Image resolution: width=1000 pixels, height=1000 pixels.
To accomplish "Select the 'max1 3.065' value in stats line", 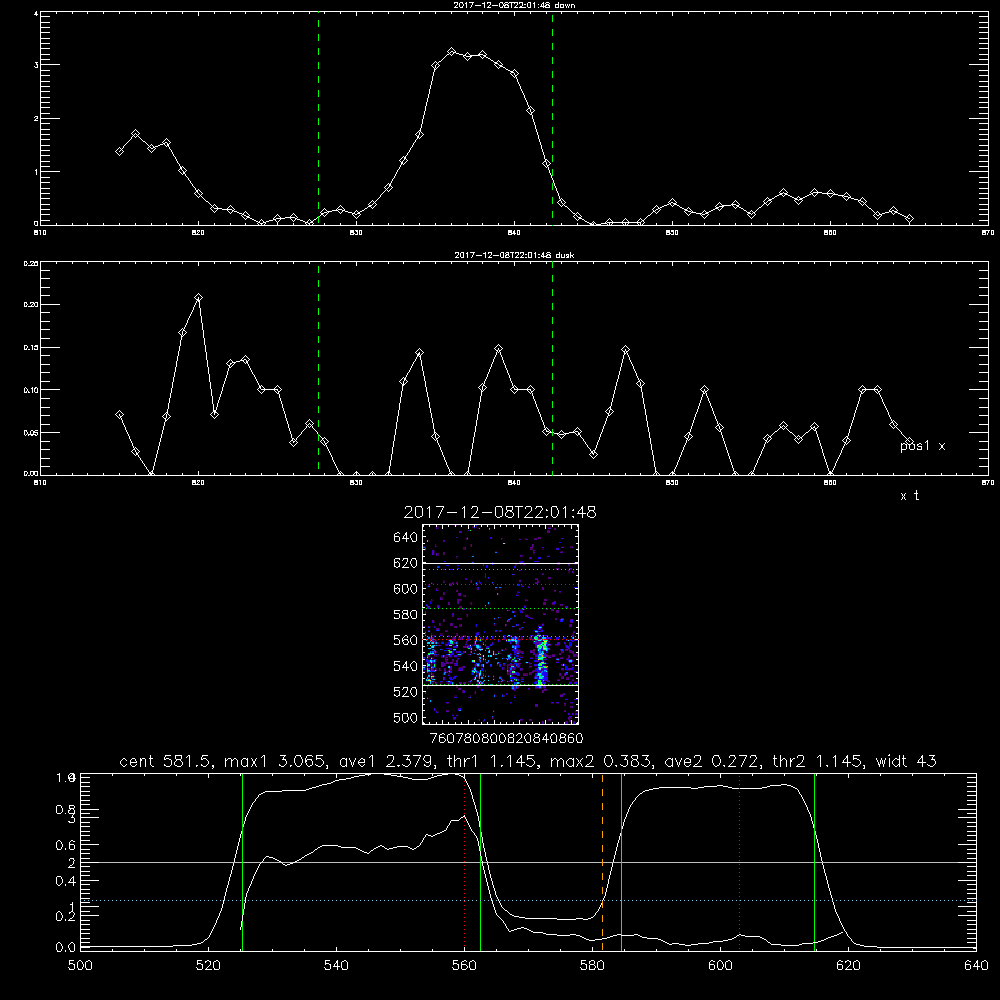I will pos(275,761).
